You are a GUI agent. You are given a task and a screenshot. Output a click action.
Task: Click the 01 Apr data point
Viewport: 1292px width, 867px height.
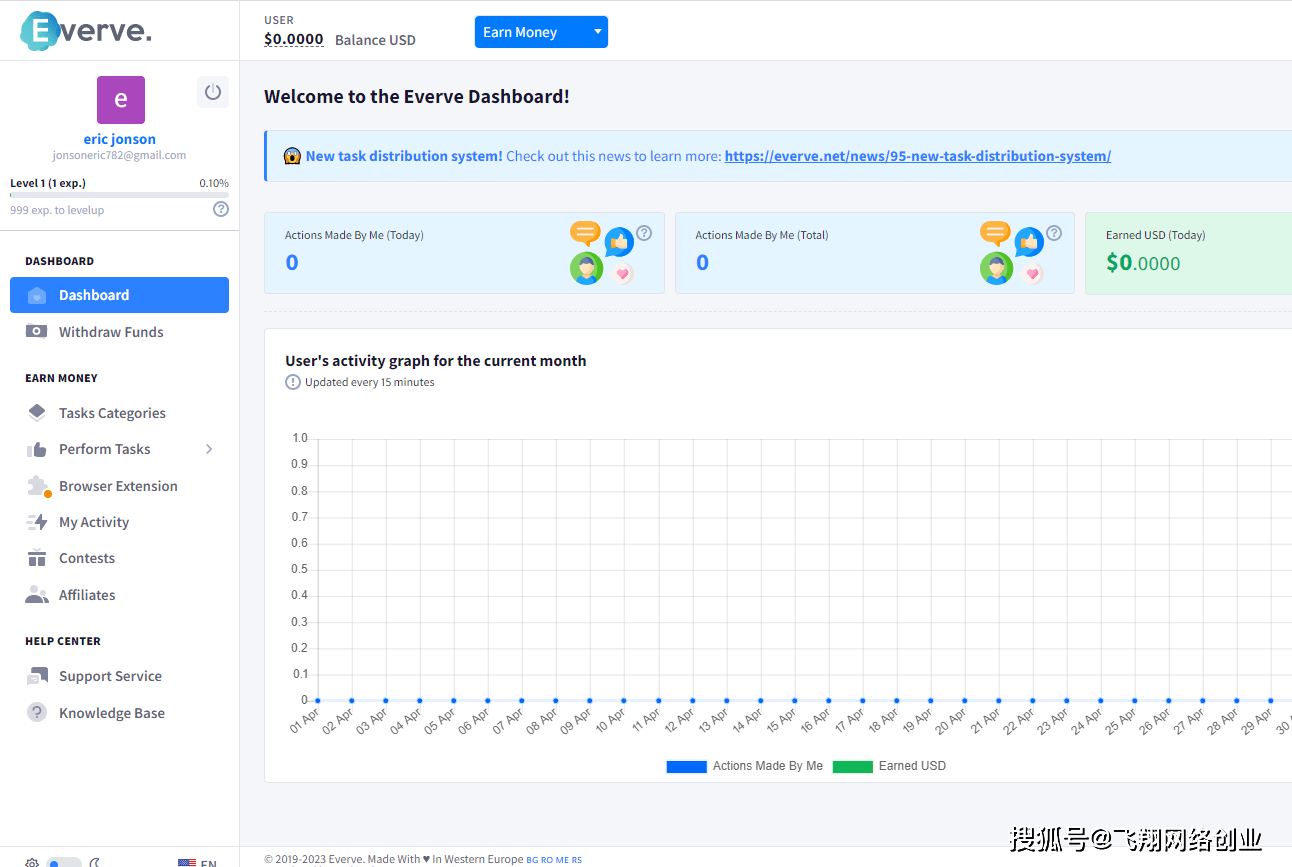click(x=318, y=701)
